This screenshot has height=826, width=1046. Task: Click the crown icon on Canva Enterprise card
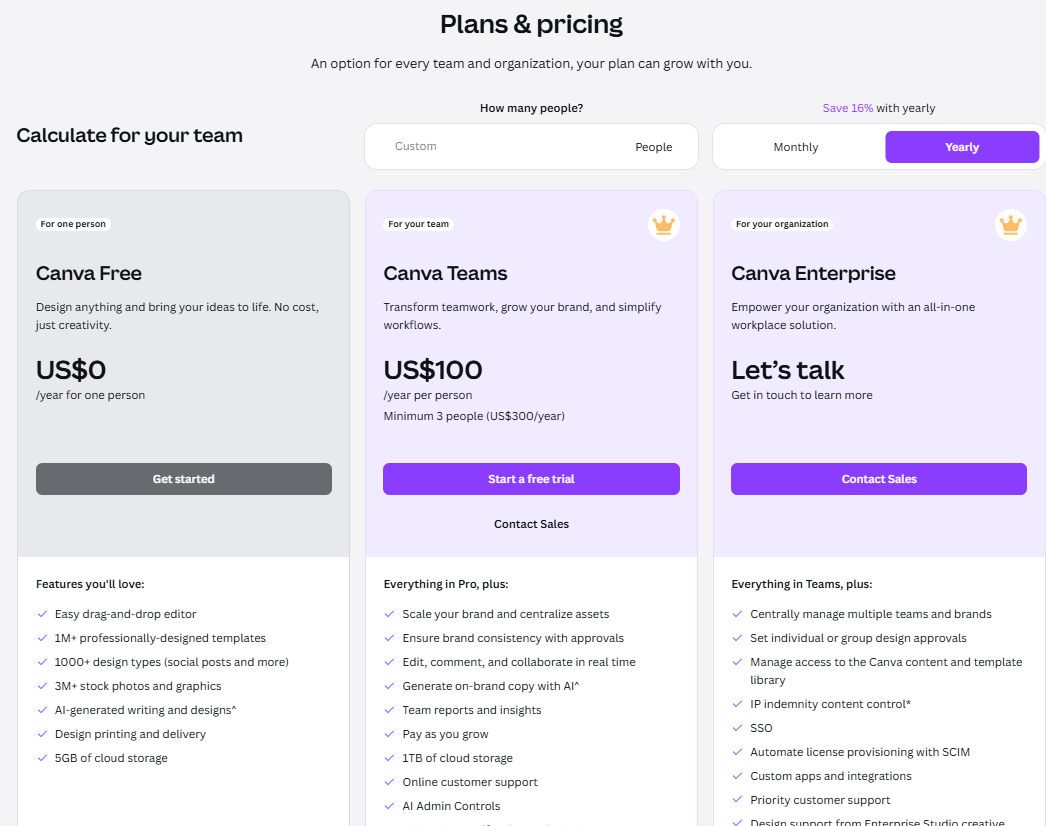1011,224
